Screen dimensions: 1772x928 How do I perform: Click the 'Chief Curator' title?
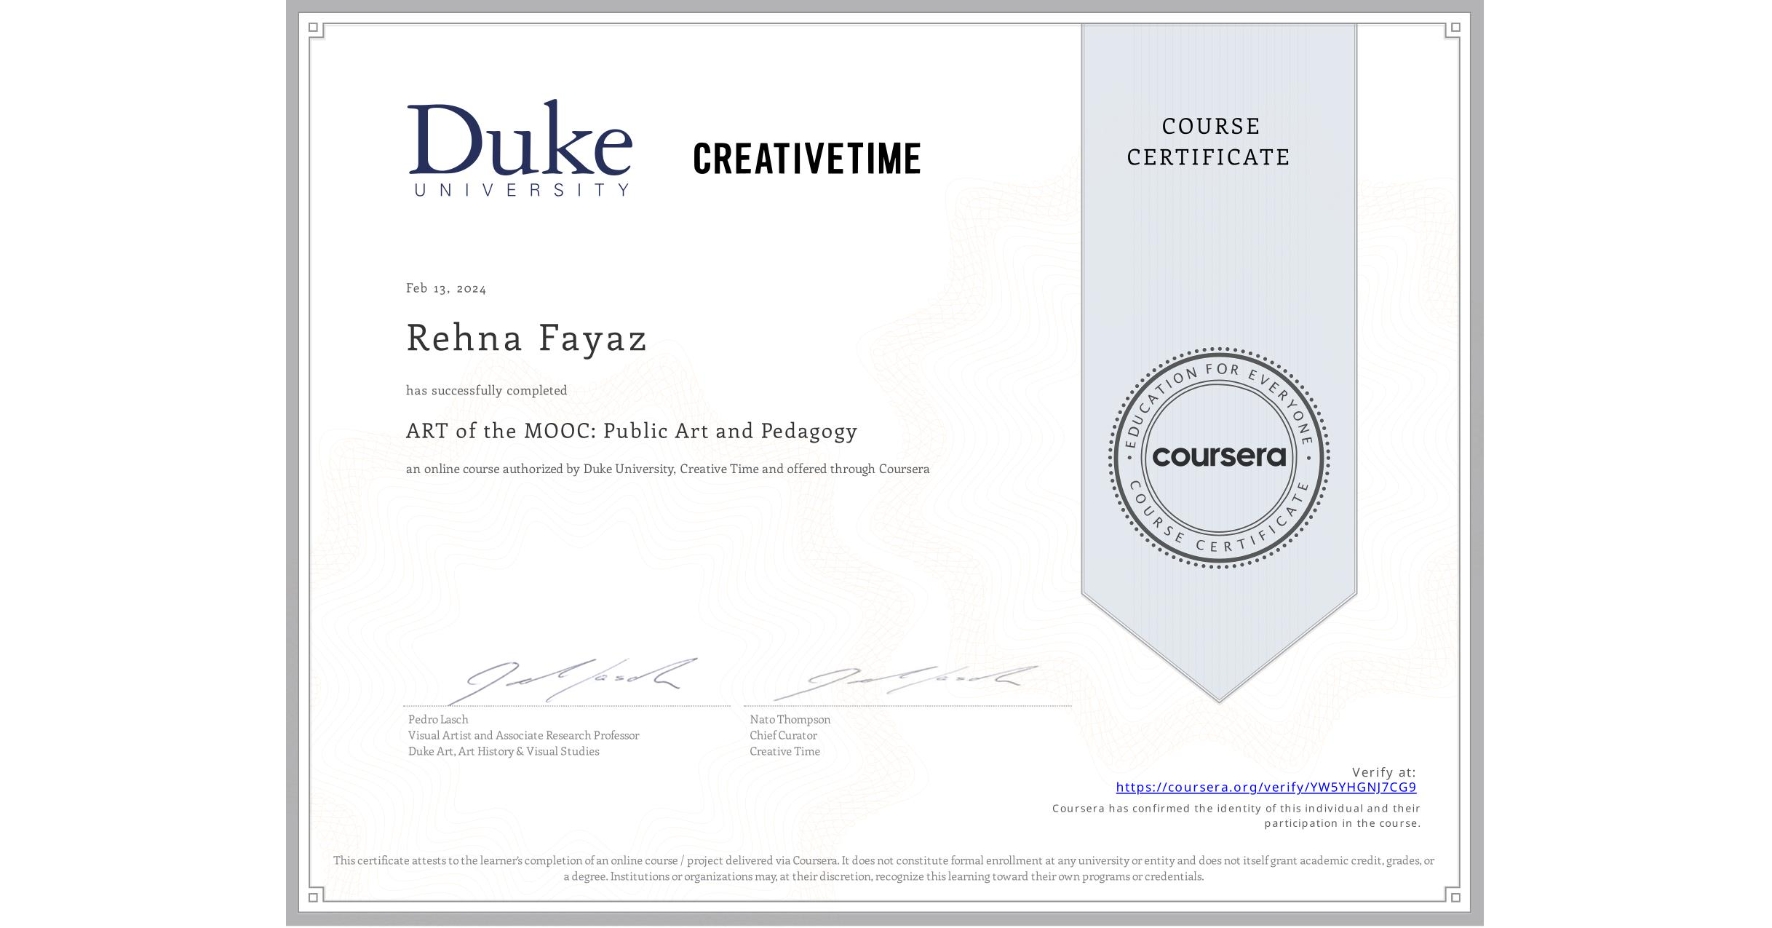(x=783, y=735)
